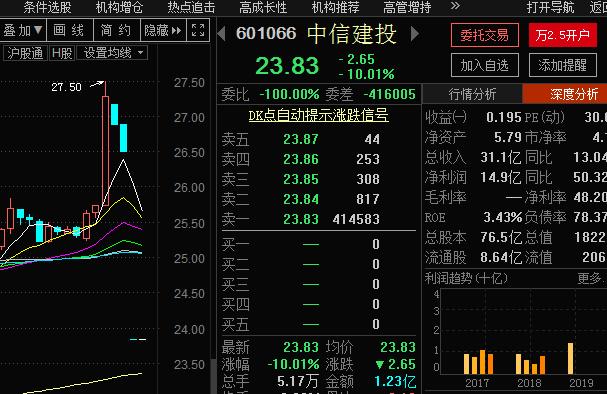Click the 2019 profit bar in chart
The image size is (607, 394).
pyautogui.click(x=570, y=358)
